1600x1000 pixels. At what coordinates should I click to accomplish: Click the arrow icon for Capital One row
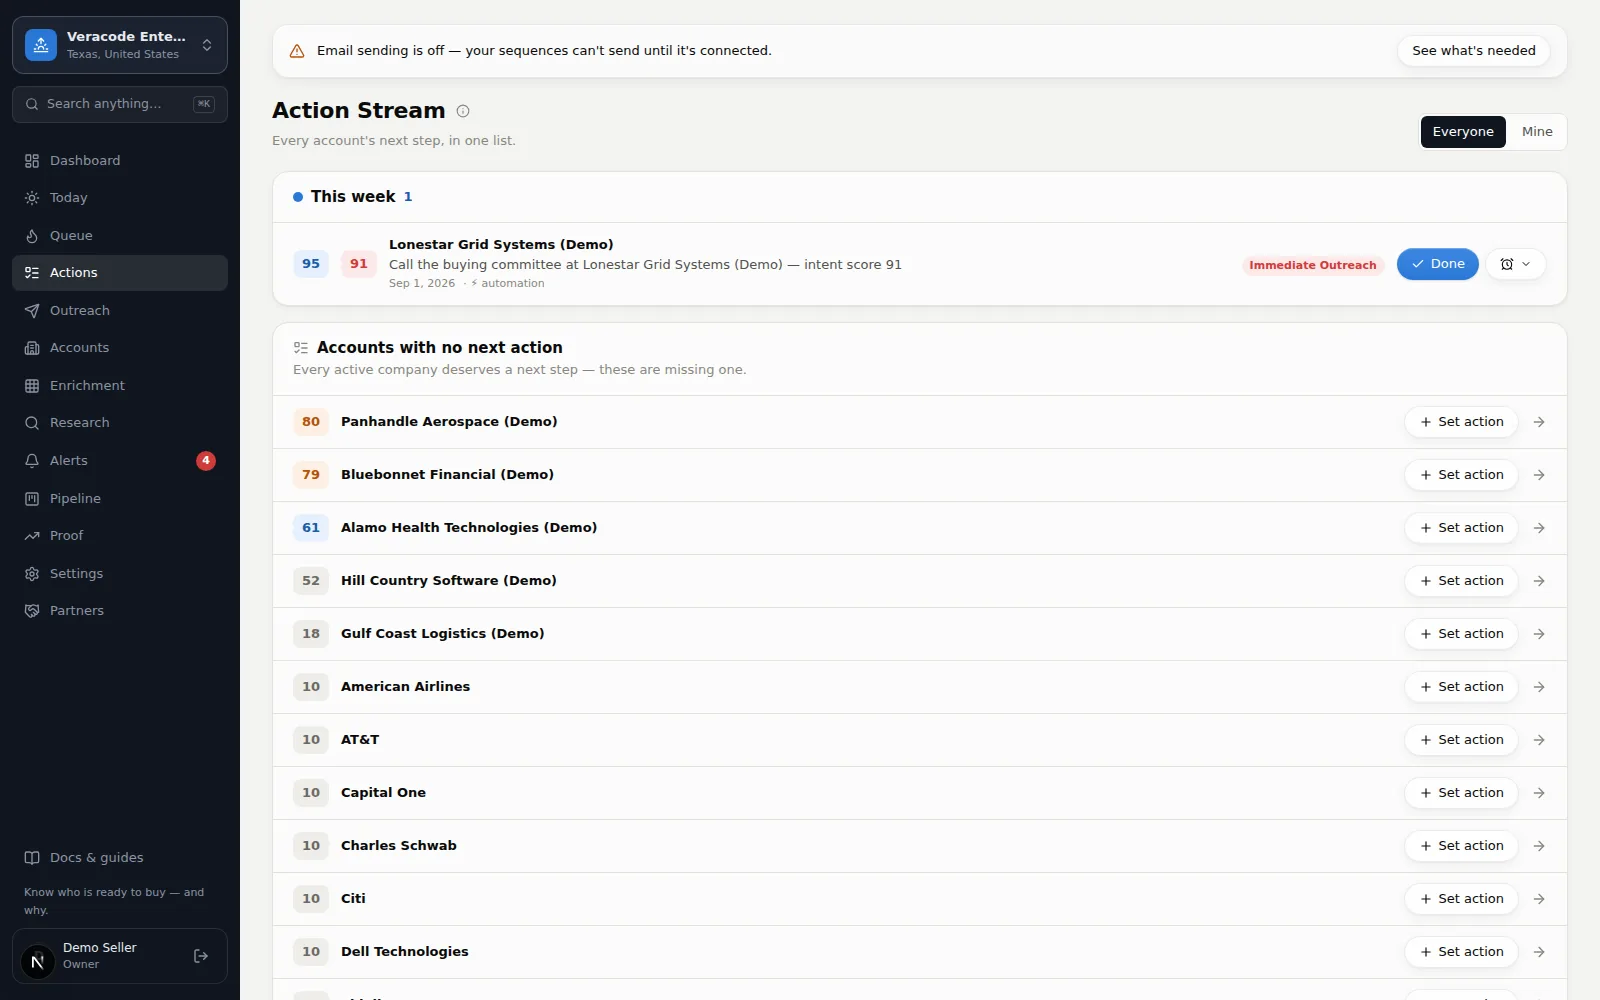1539,793
